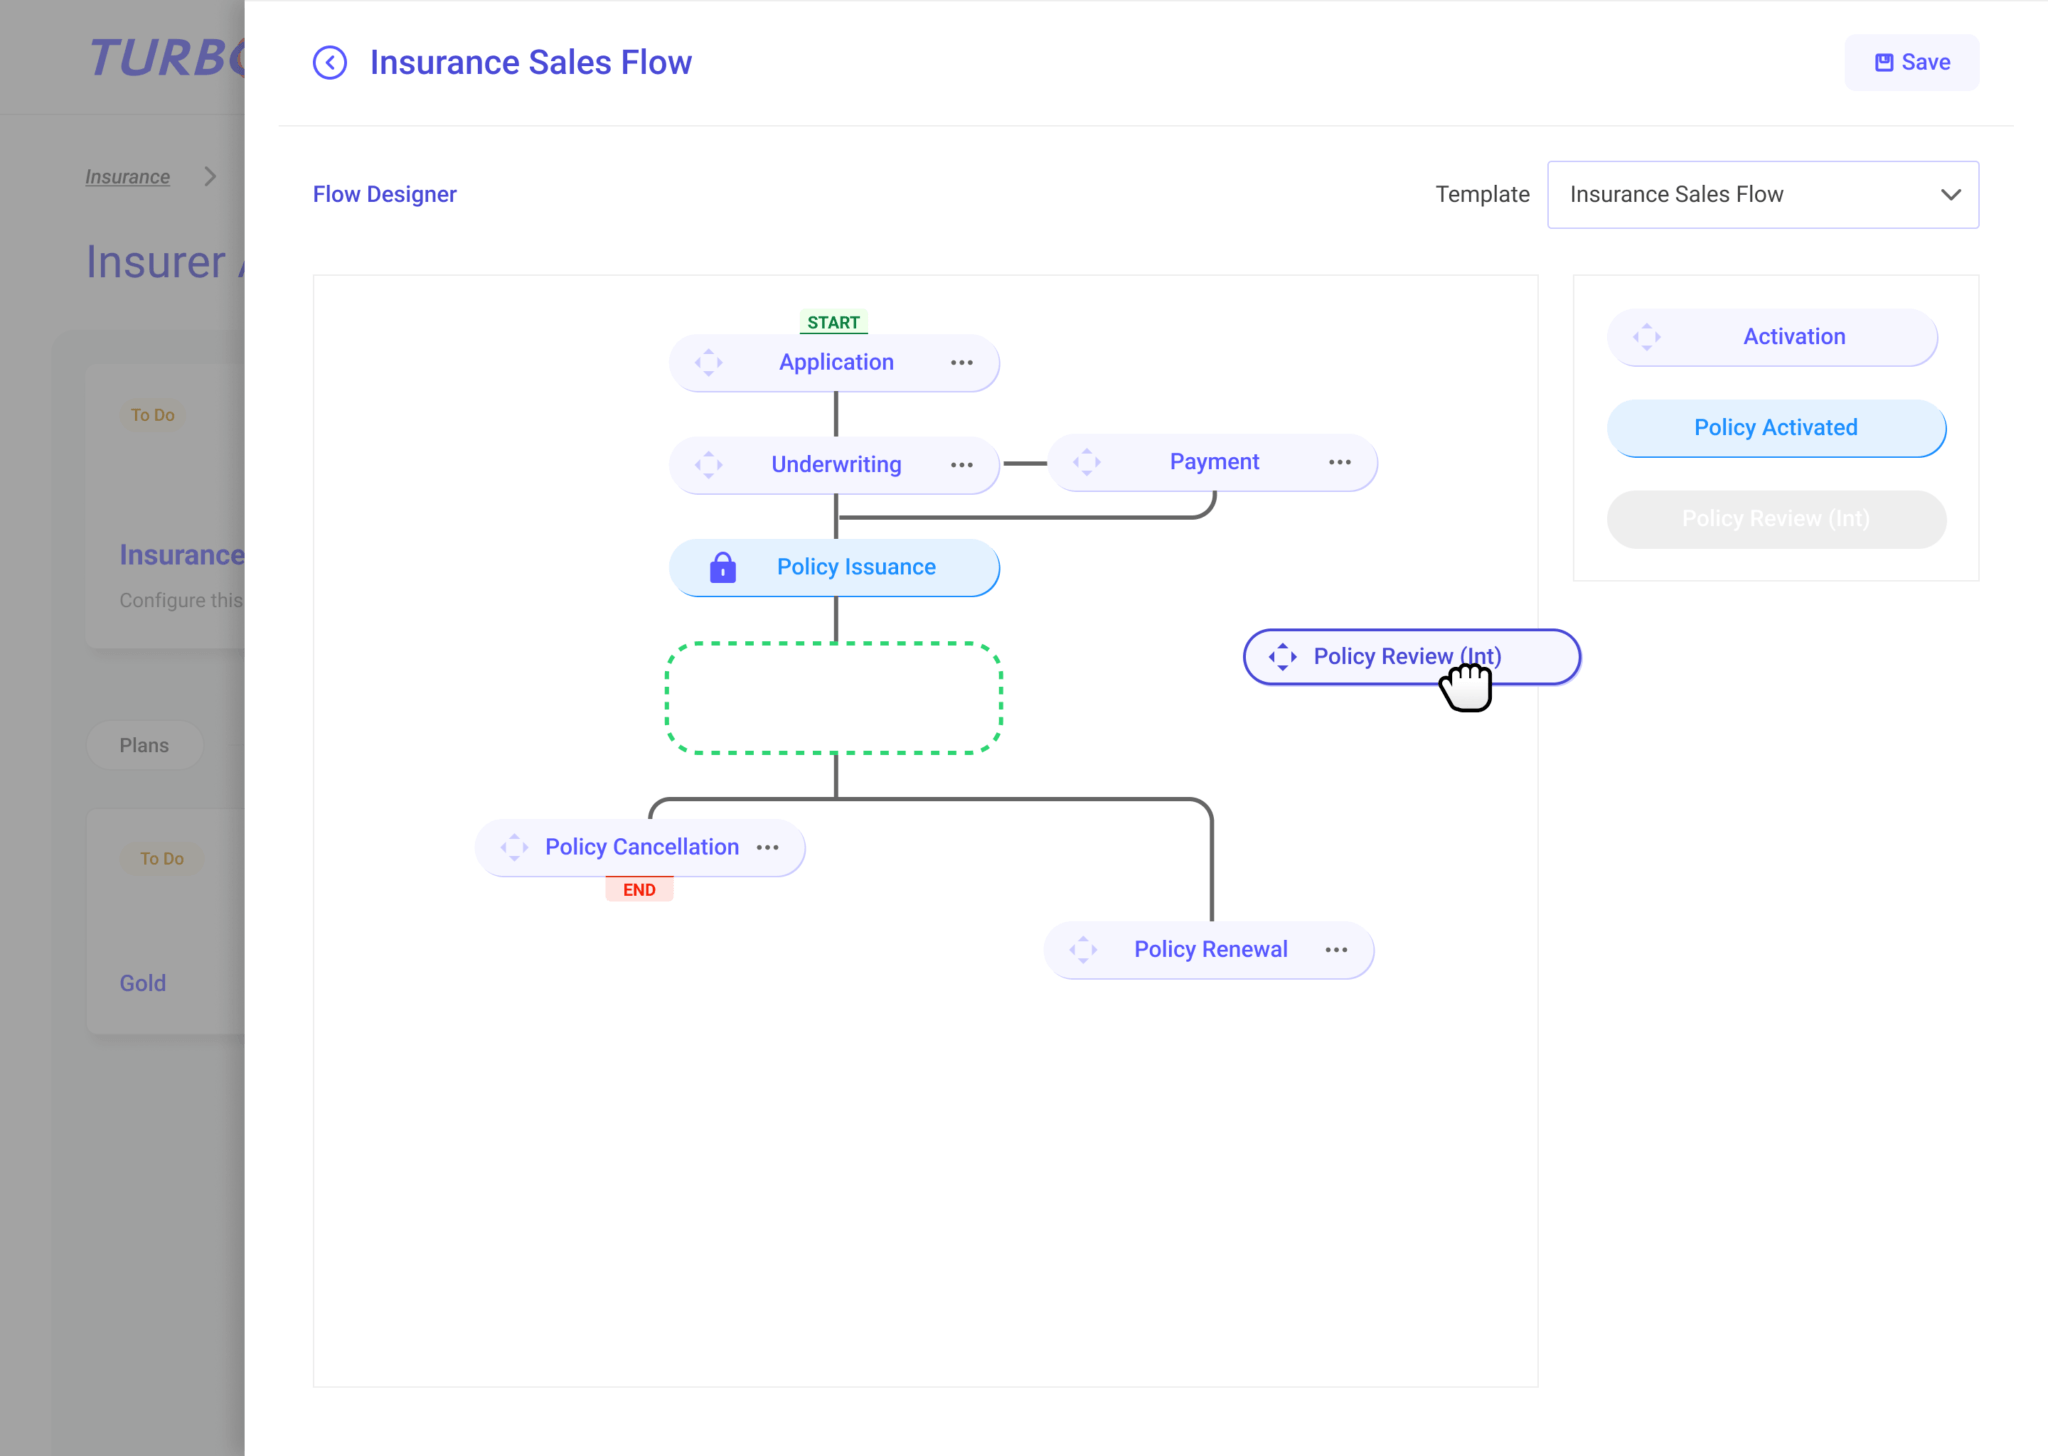Viewport: 2048px width, 1456px height.
Task: Click the drag handle on the Activation sidebar item
Action: pos(1646,336)
